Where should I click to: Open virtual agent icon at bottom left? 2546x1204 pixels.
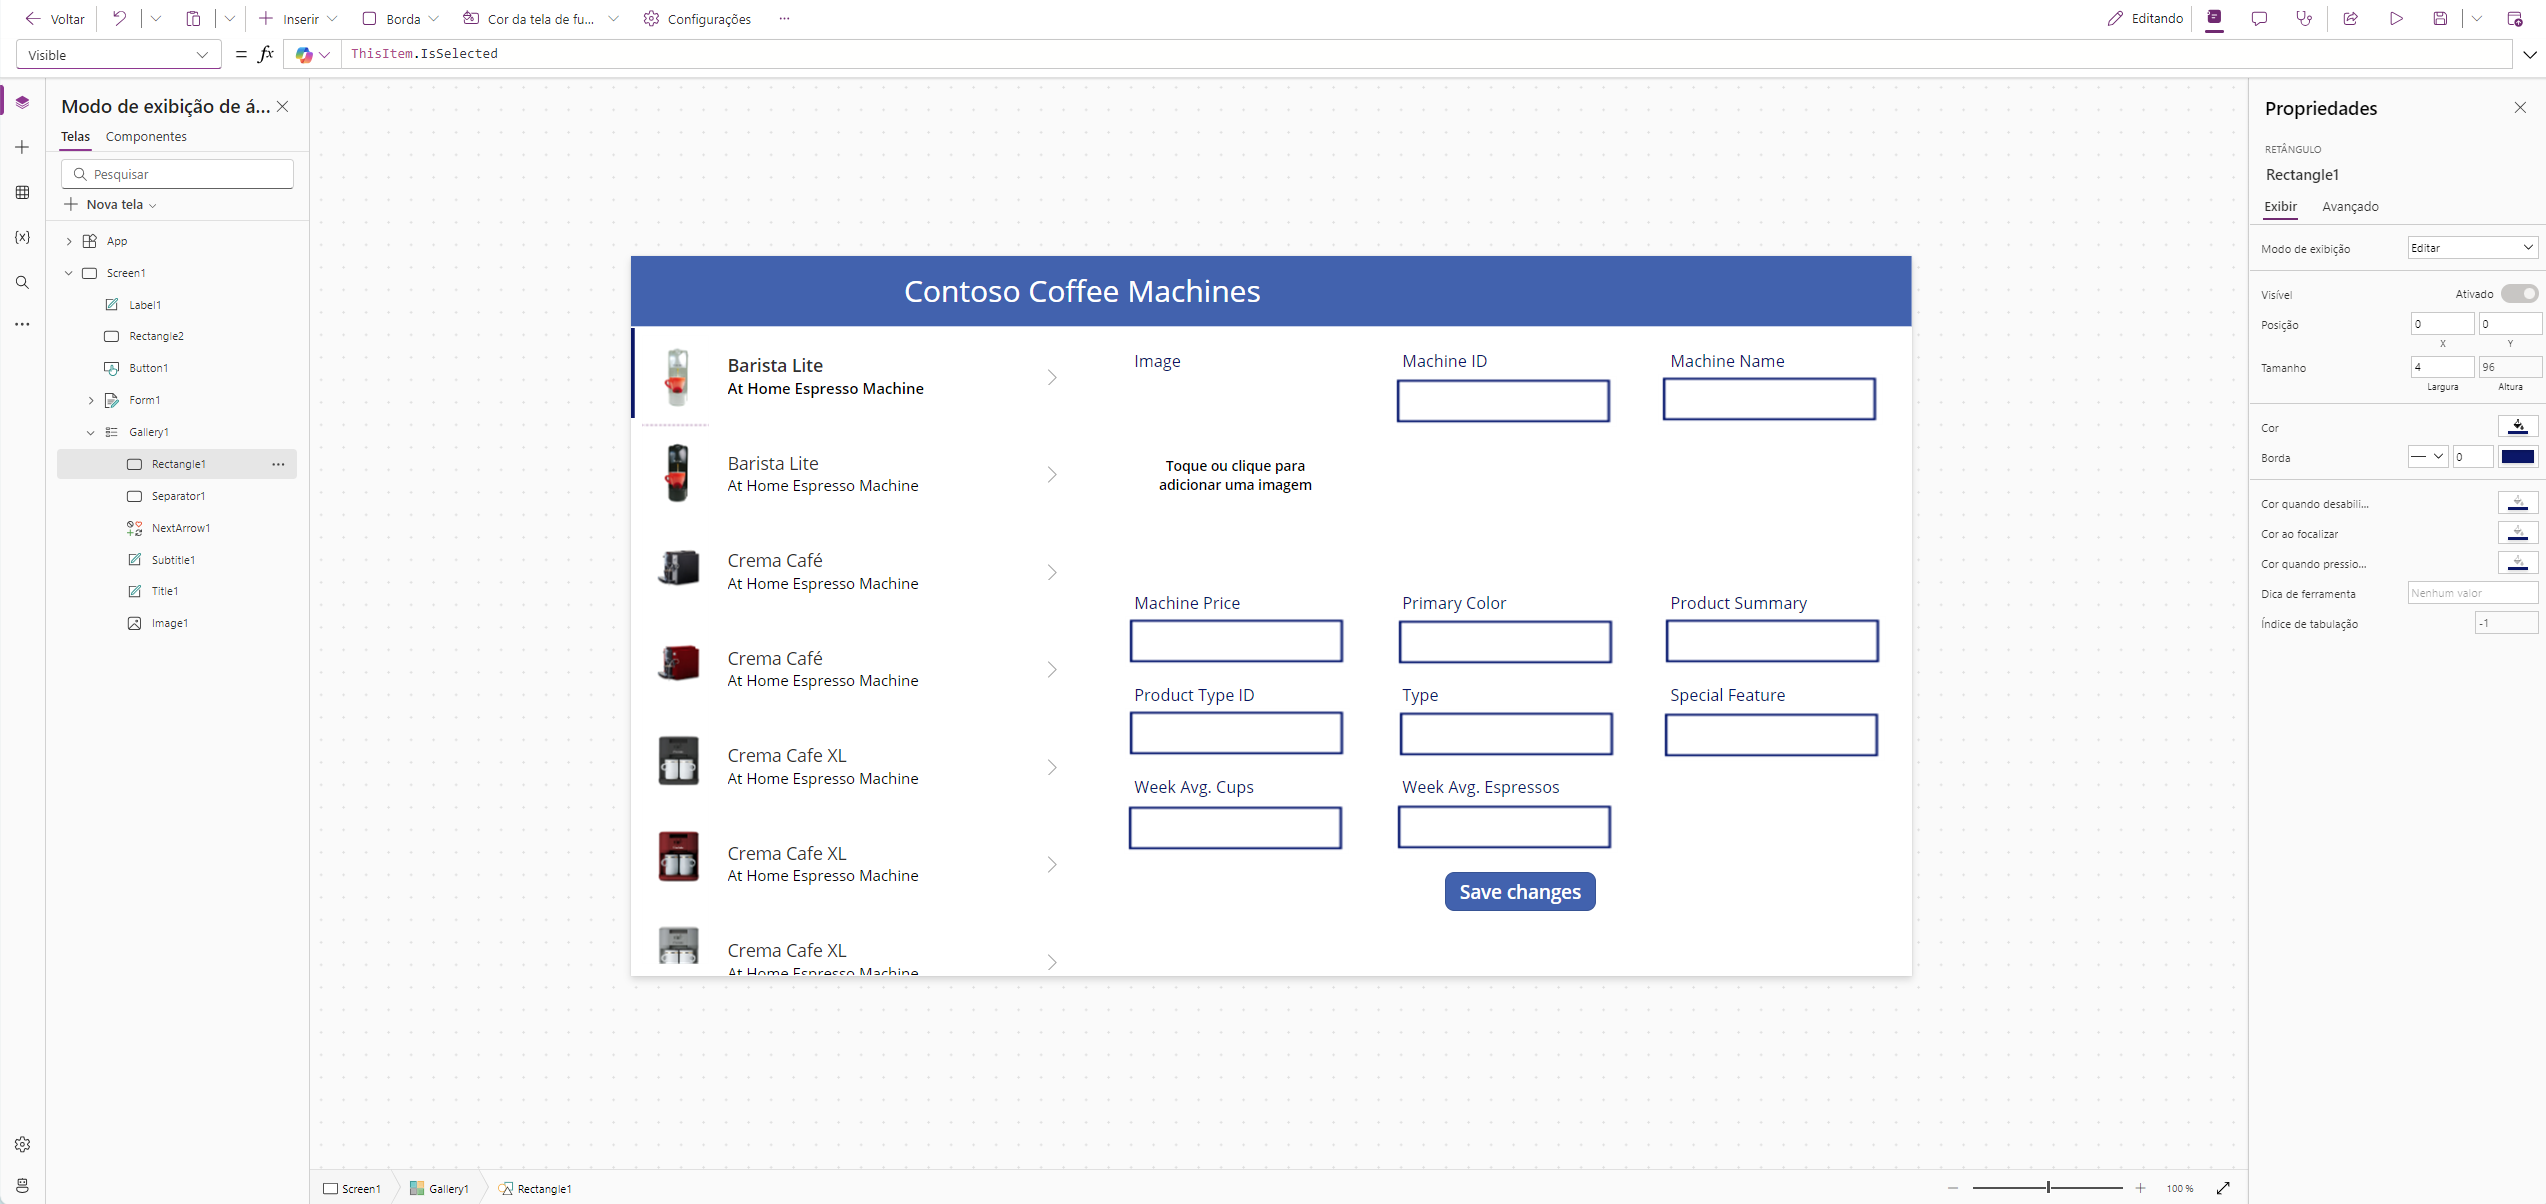(x=22, y=1185)
